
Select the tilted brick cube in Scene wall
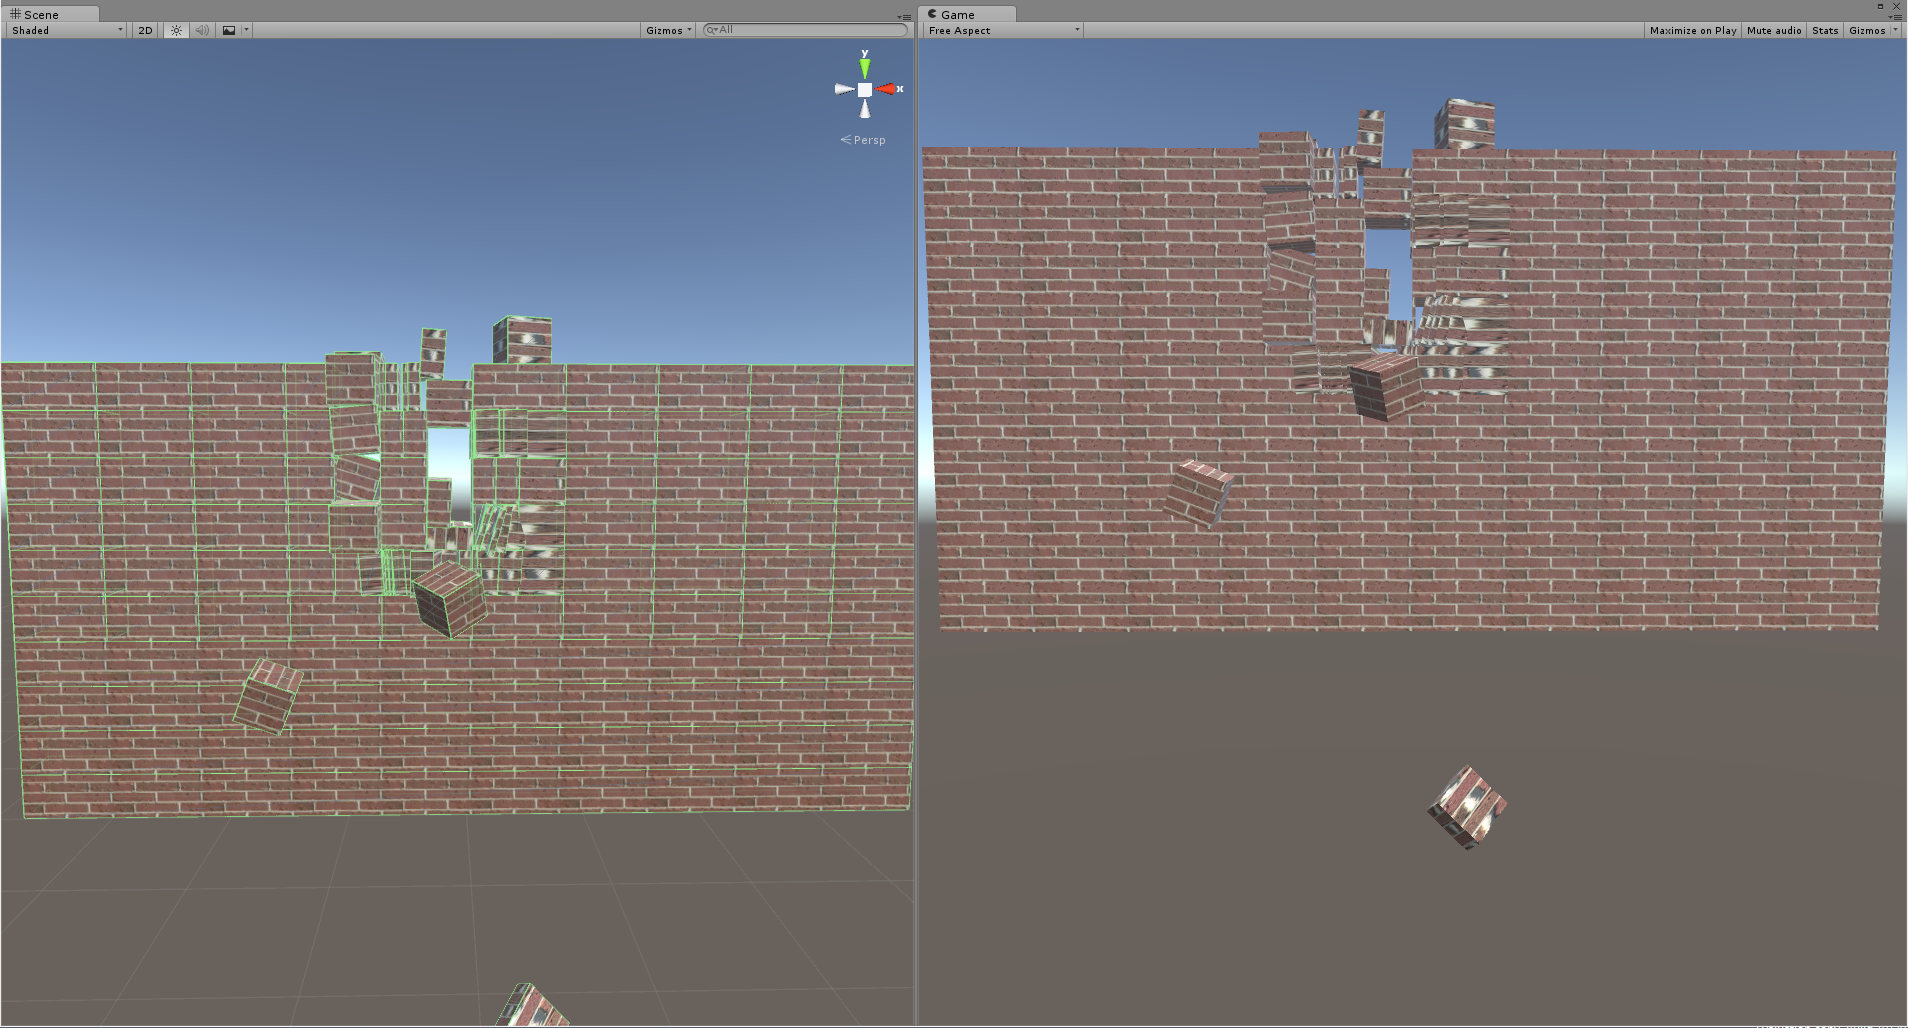pyautogui.click(x=450, y=599)
